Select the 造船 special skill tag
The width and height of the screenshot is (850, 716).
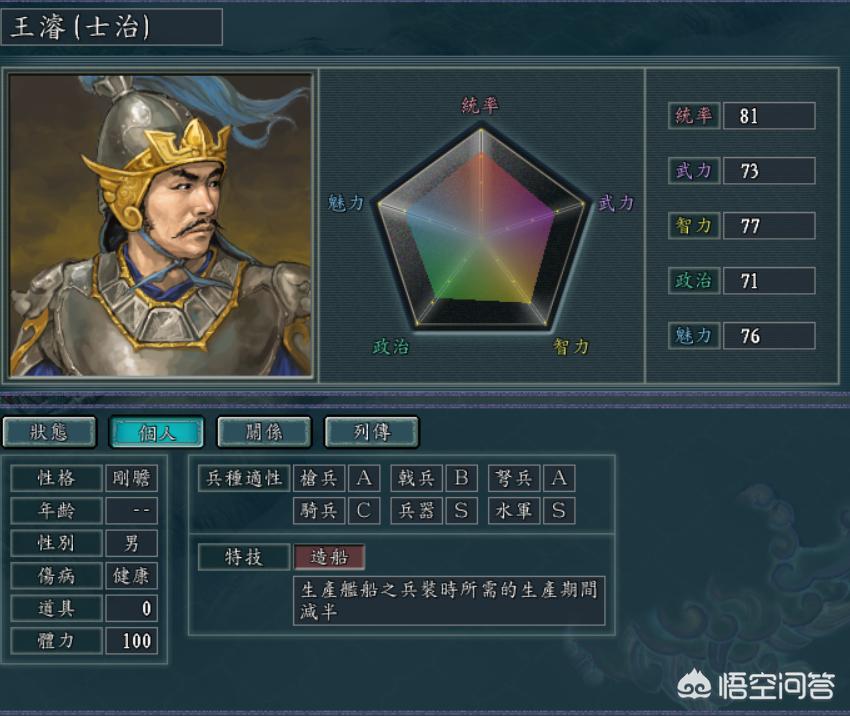[x=329, y=557]
